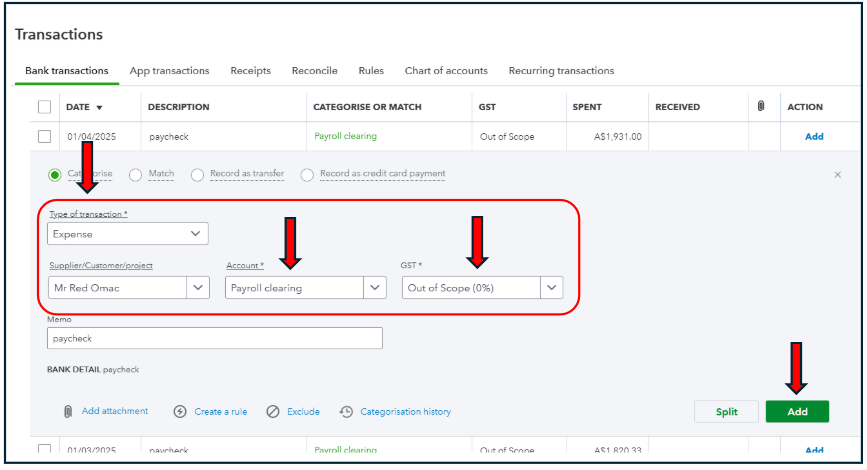This screenshot has width=867, height=470.
Task: Expand the Account Payroll clearing dropdown arrow
Action: [375, 288]
